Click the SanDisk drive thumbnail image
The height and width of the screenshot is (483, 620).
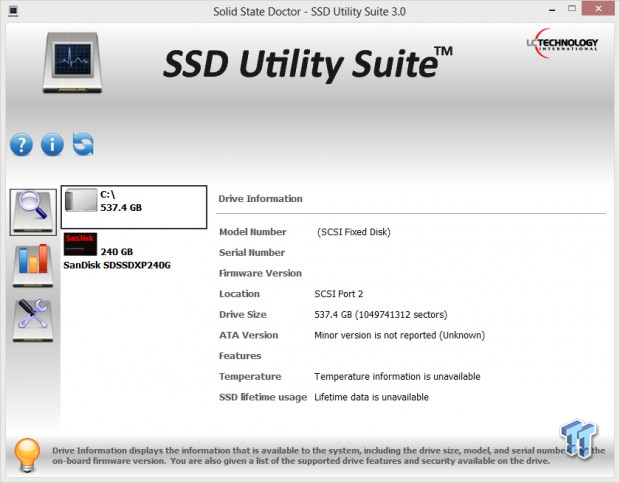coord(80,244)
